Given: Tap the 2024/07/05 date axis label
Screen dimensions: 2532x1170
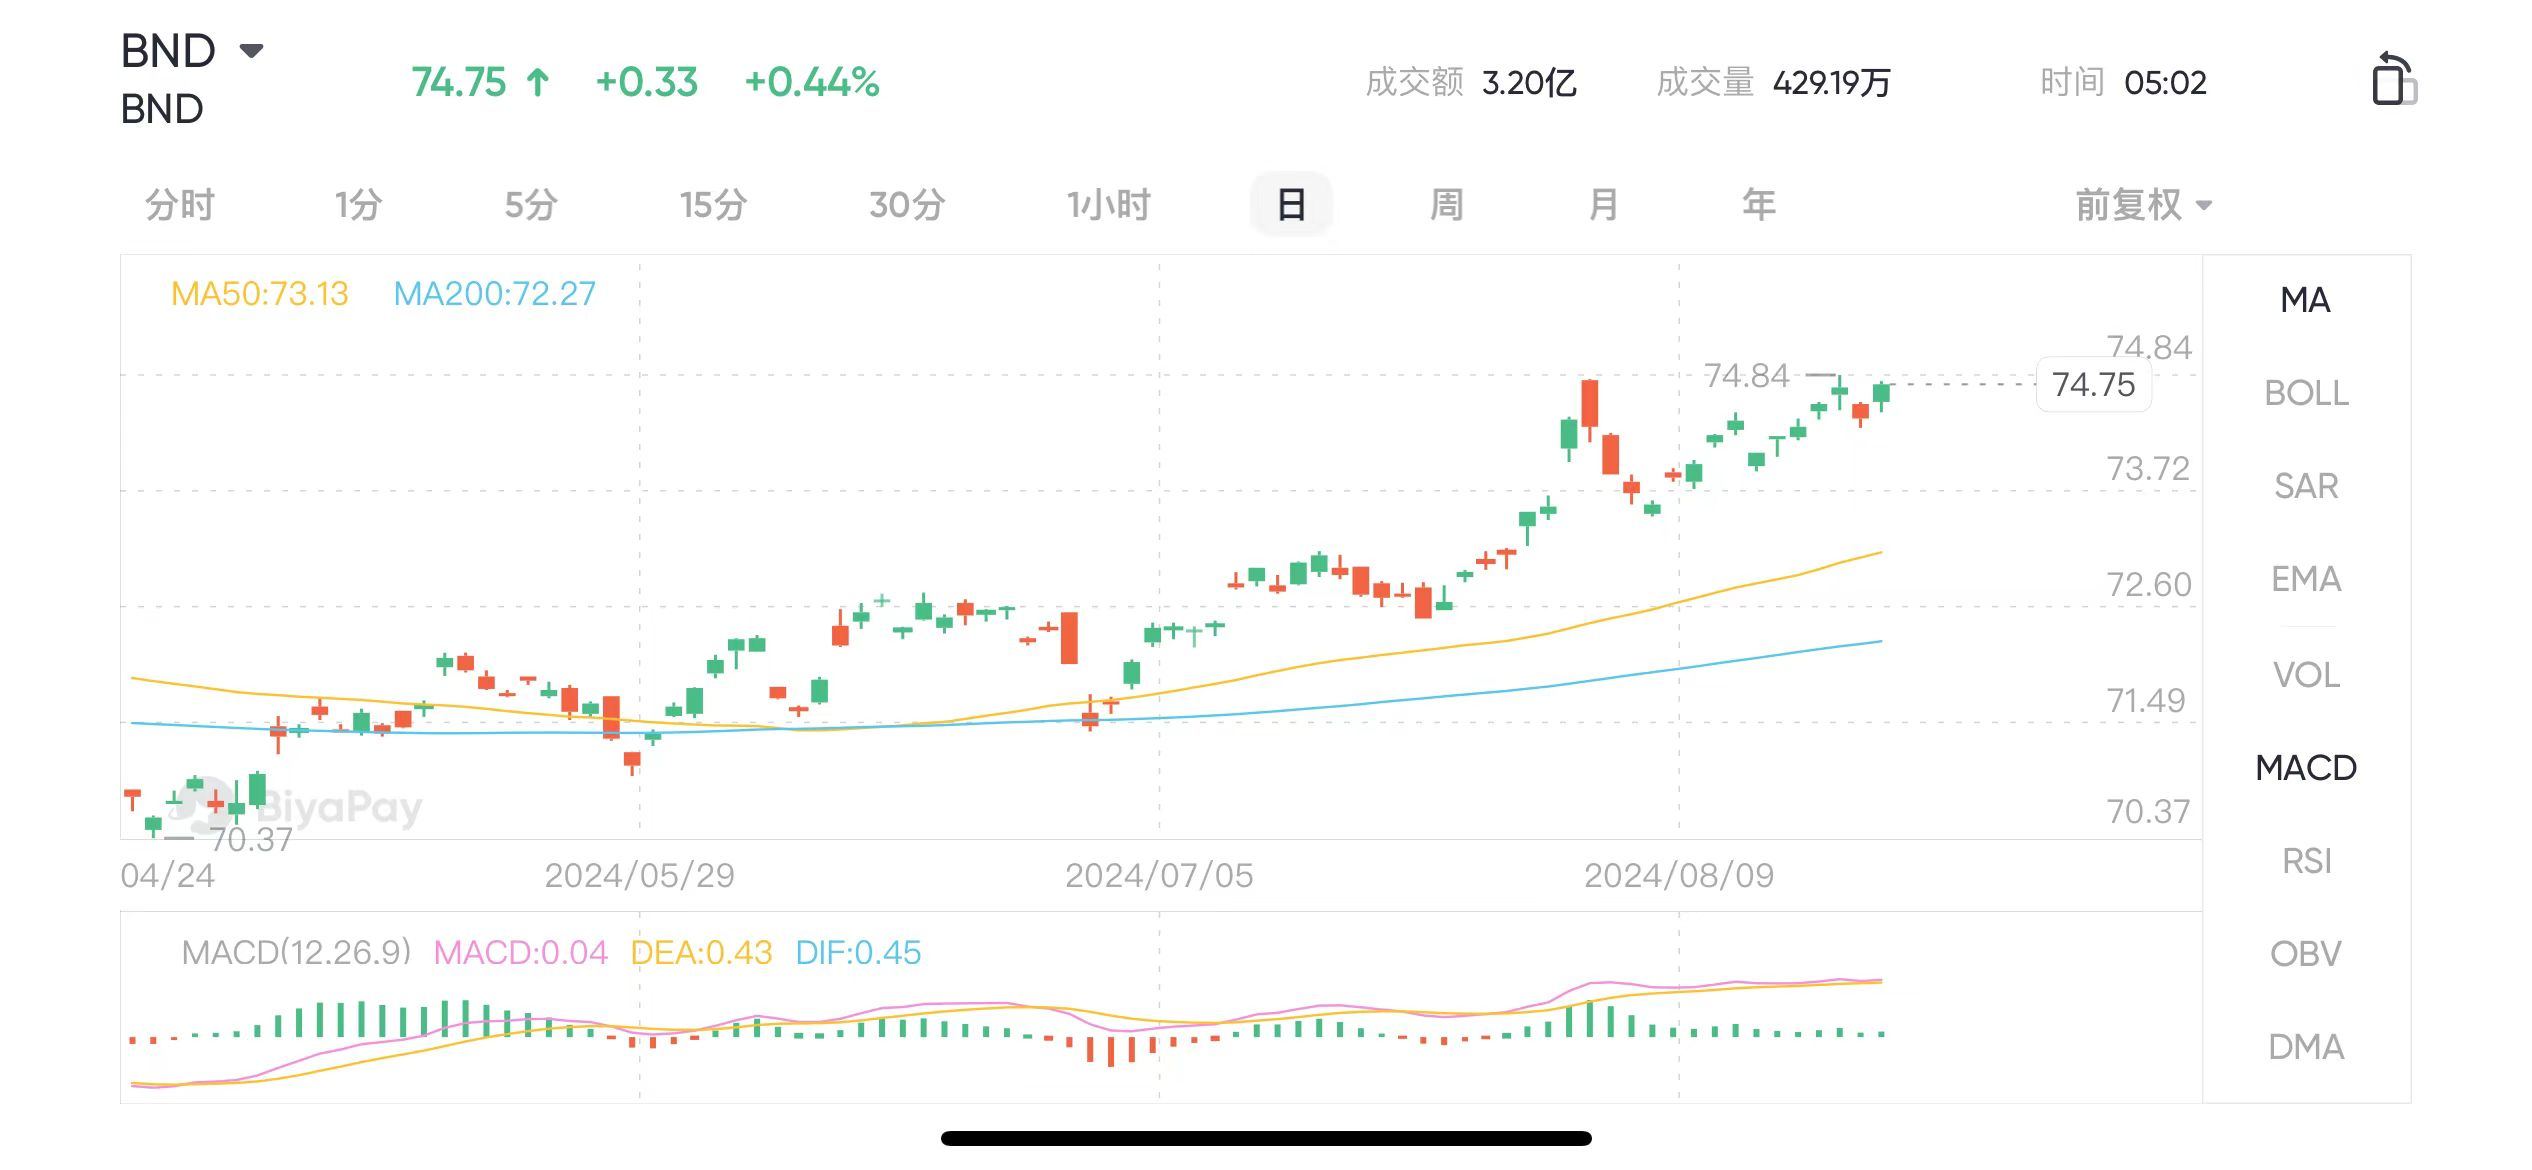Looking at the screenshot, I should [x=1159, y=875].
